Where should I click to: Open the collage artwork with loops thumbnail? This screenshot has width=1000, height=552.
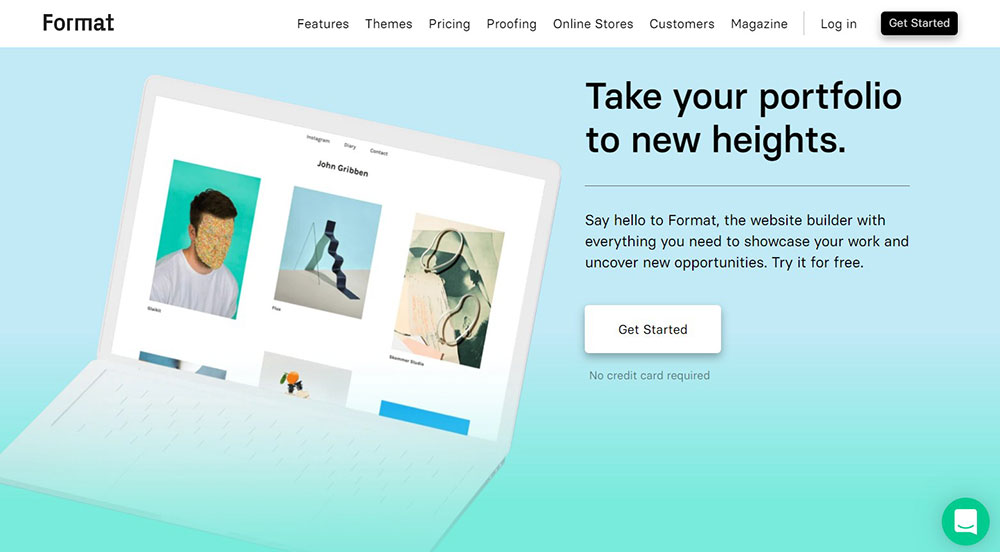pyautogui.click(x=448, y=290)
